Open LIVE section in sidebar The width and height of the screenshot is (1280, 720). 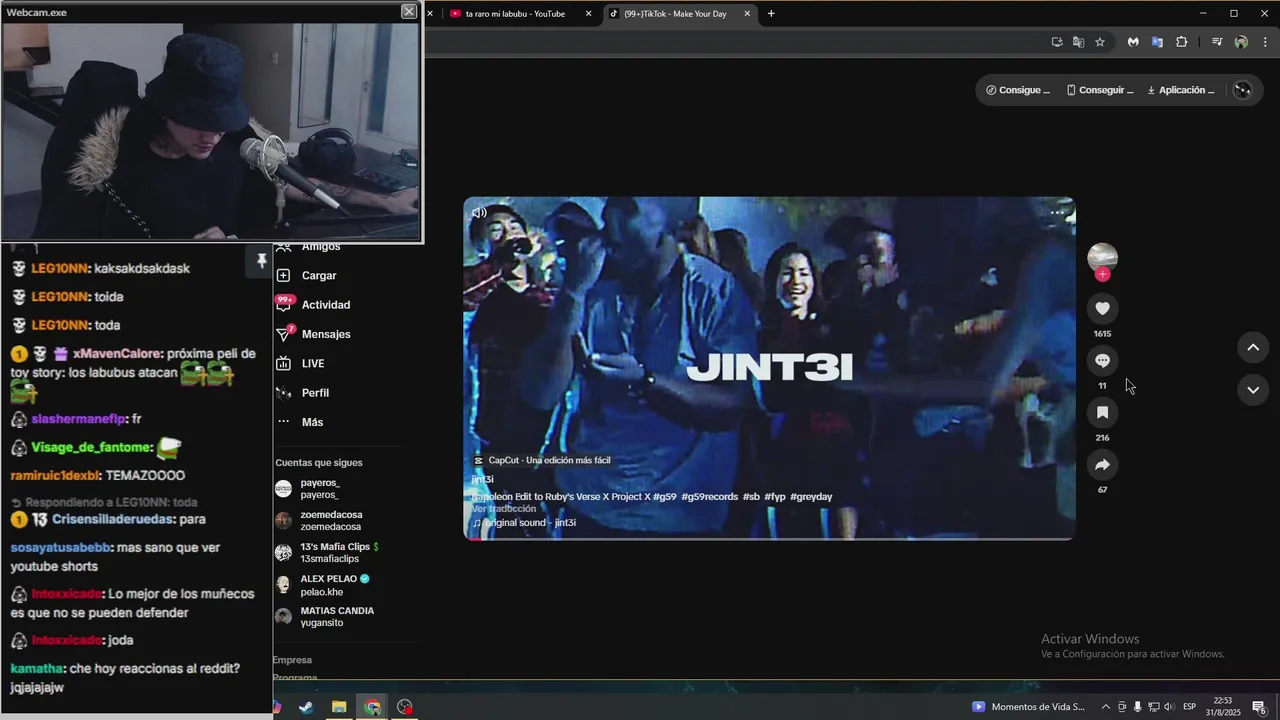[x=300, y=363]
